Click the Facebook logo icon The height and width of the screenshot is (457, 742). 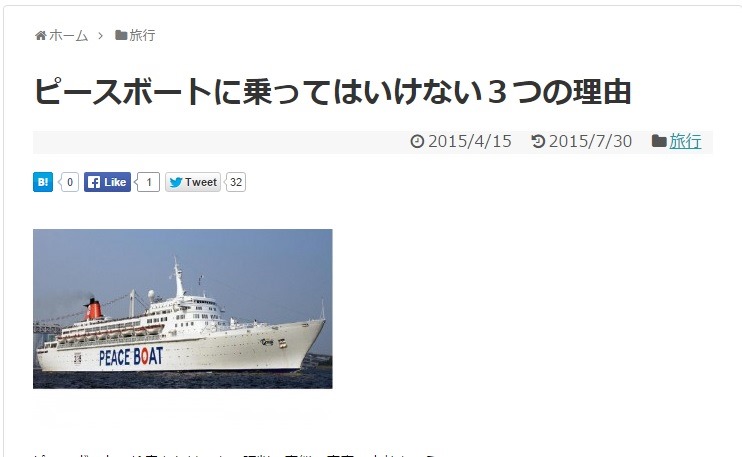coord(94,182)
